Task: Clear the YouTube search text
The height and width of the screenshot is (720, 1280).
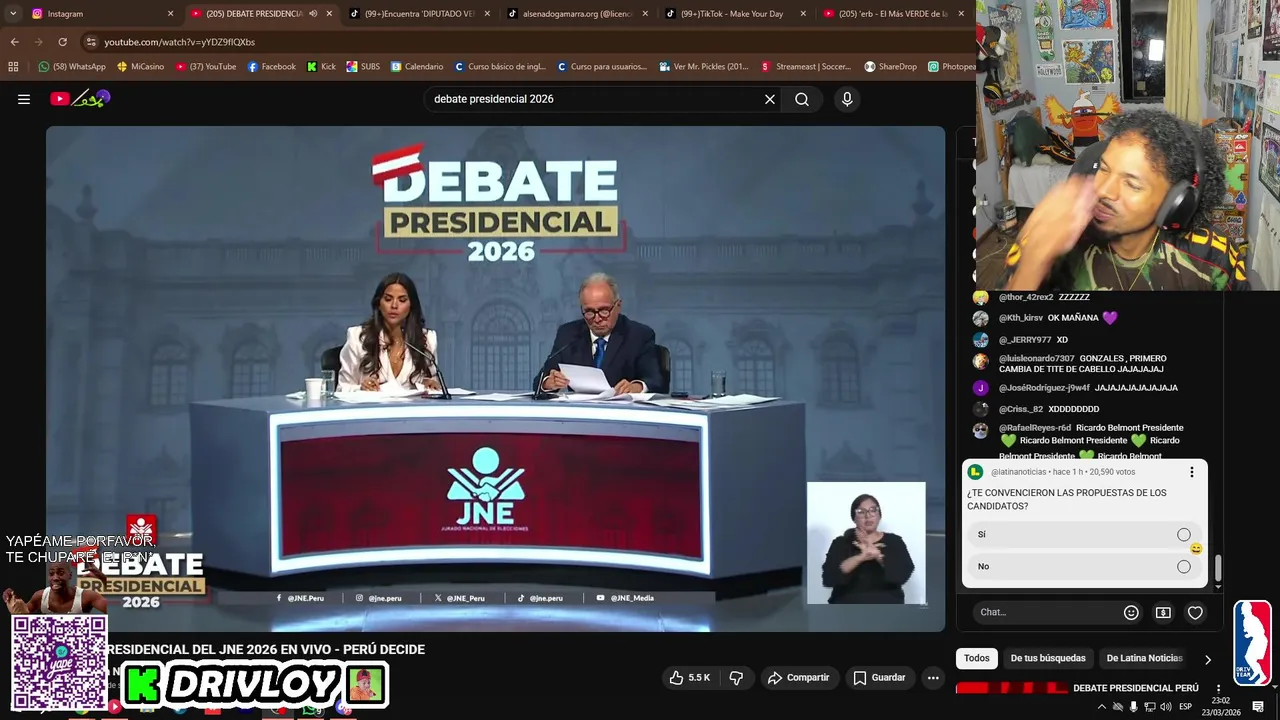Action: pos(770,99)
